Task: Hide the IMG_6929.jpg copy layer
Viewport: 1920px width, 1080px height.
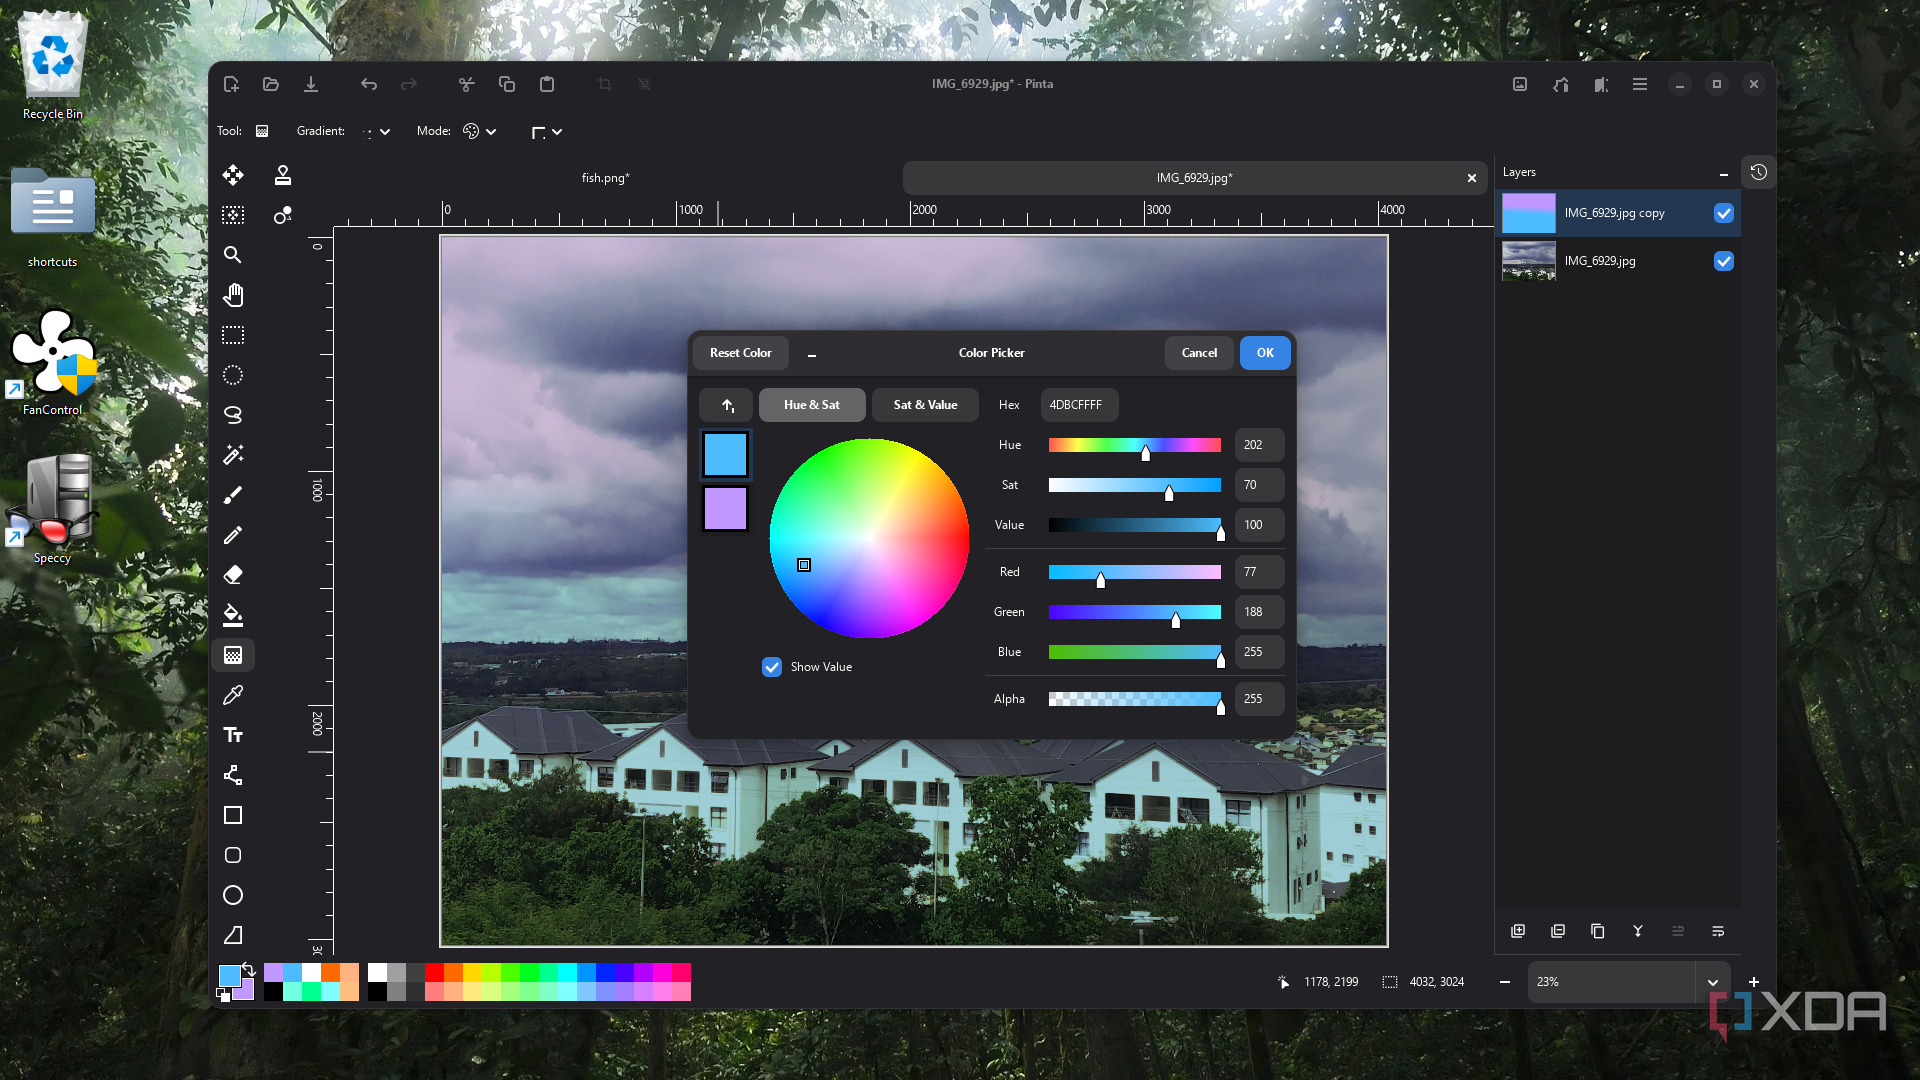Action: pos(1723,213)
